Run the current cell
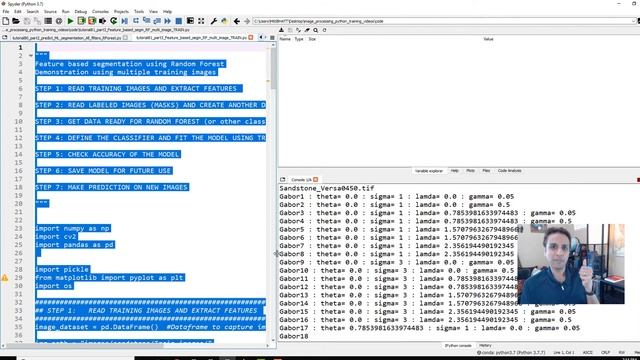Screen dimensions: 640x360 (81, 21)
